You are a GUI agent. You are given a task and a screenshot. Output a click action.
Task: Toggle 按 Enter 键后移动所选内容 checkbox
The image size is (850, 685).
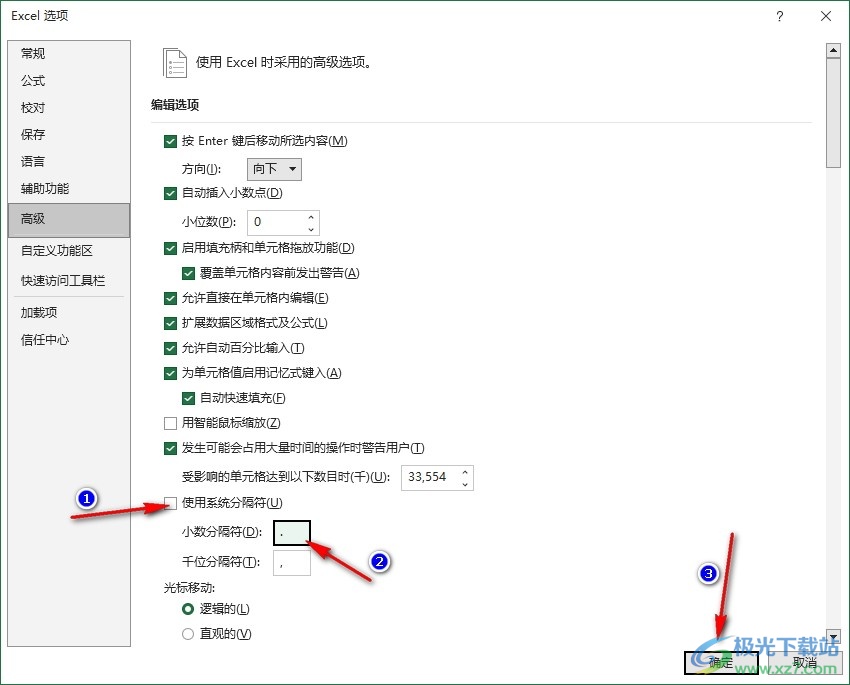pos(170,141)
